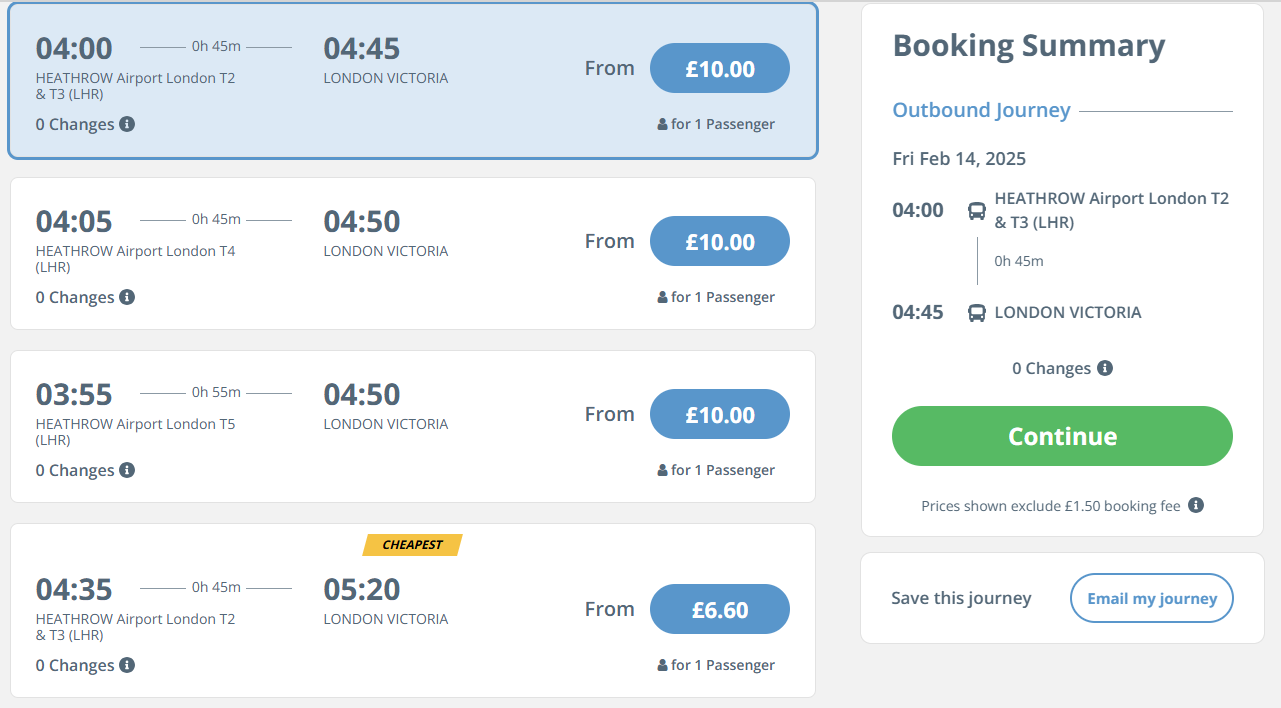Click the yellow CHEAPEST badge

point(412,545)
